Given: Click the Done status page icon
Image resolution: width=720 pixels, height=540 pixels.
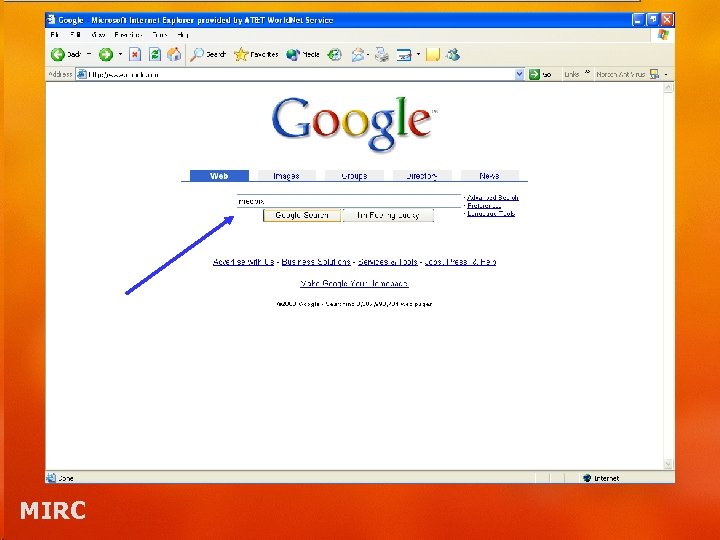Looking at the screenshot, I should pos(51,478).
